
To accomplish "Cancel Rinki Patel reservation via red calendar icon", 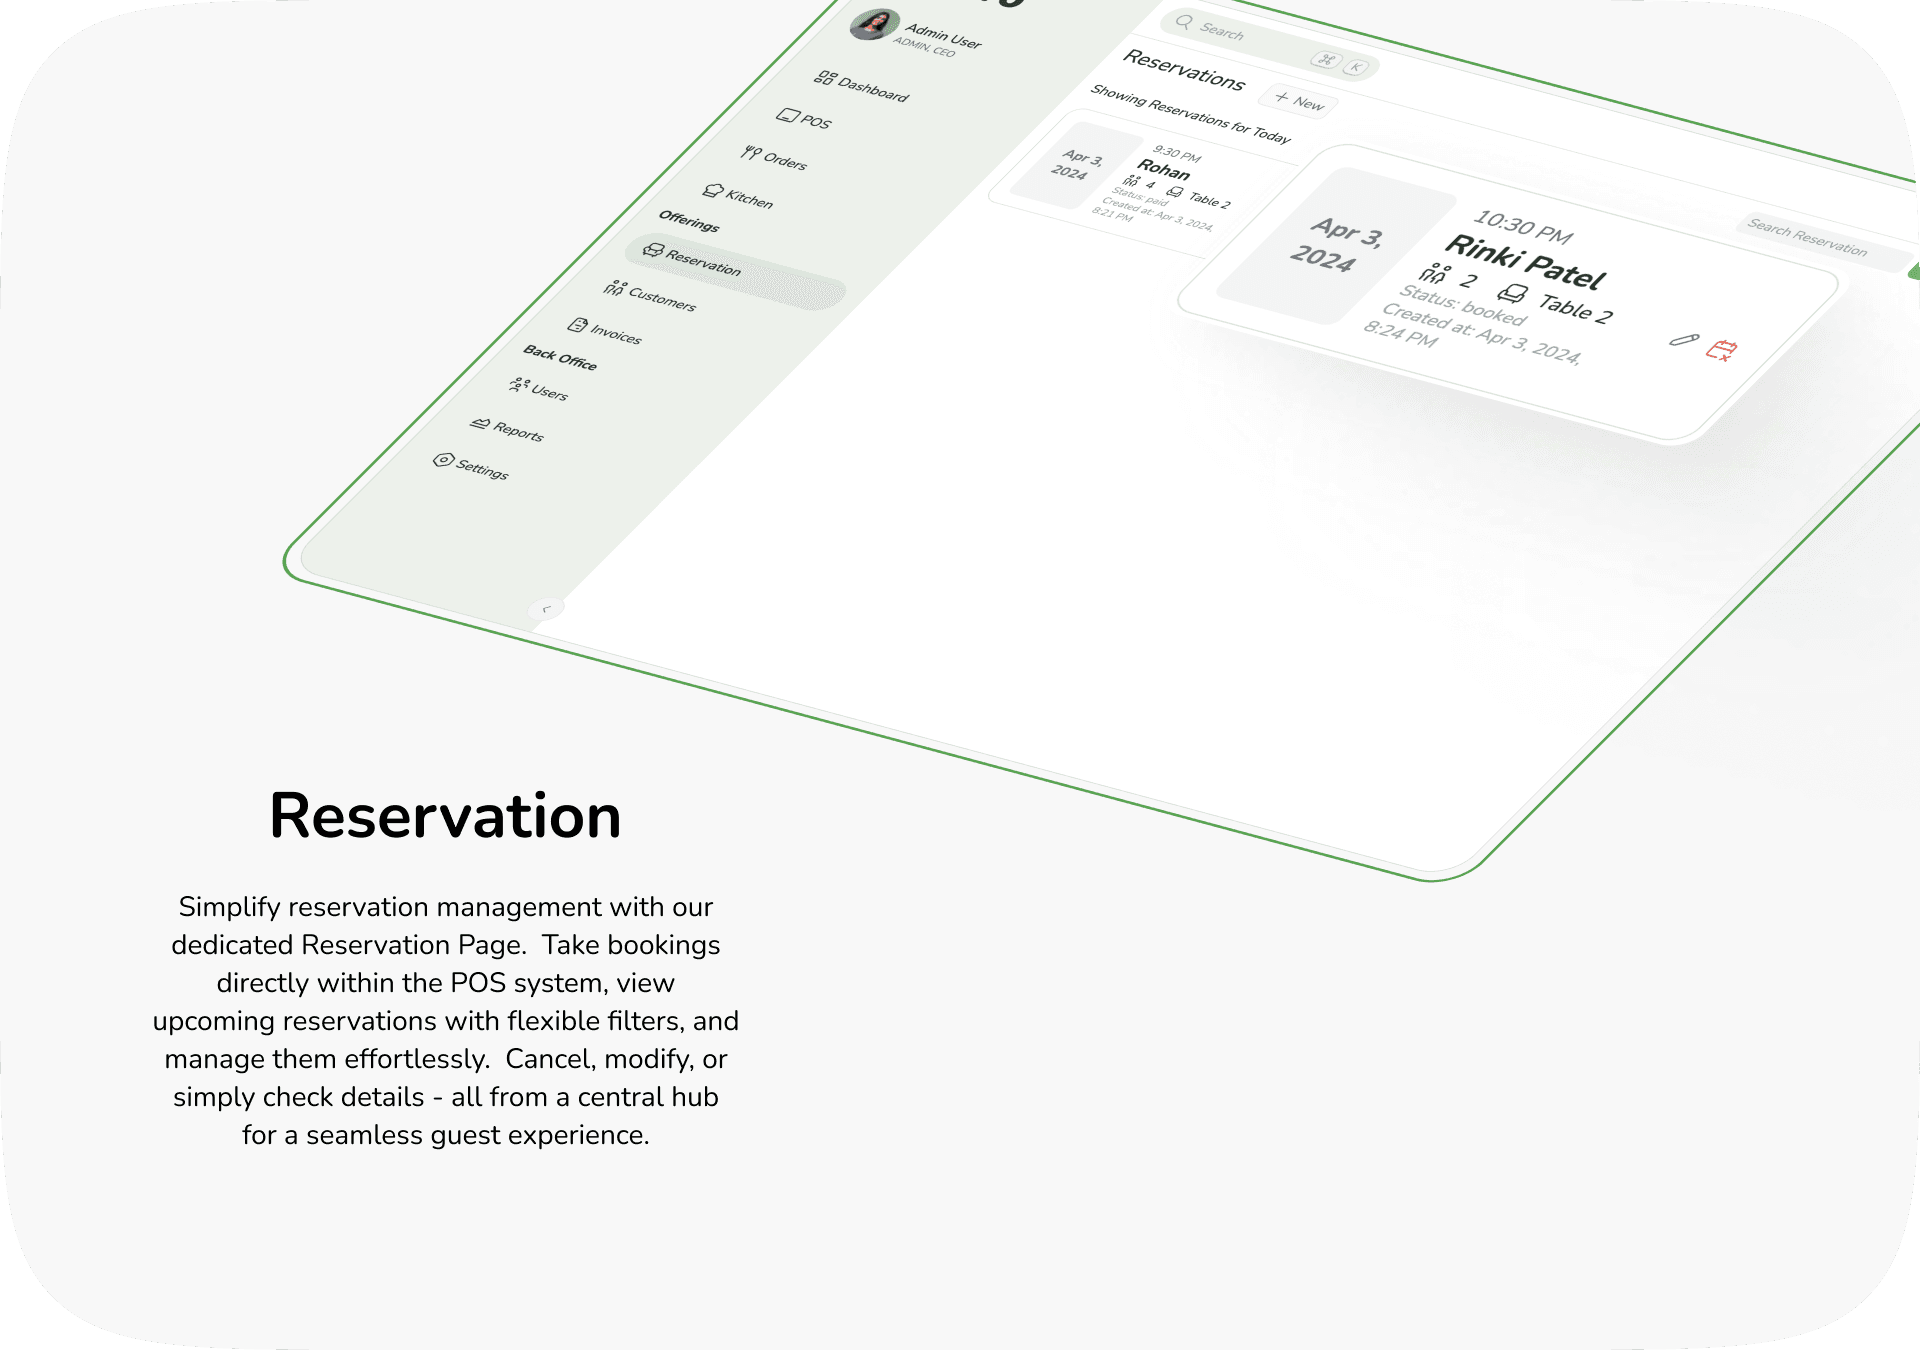I will [x=1722, y=350].
